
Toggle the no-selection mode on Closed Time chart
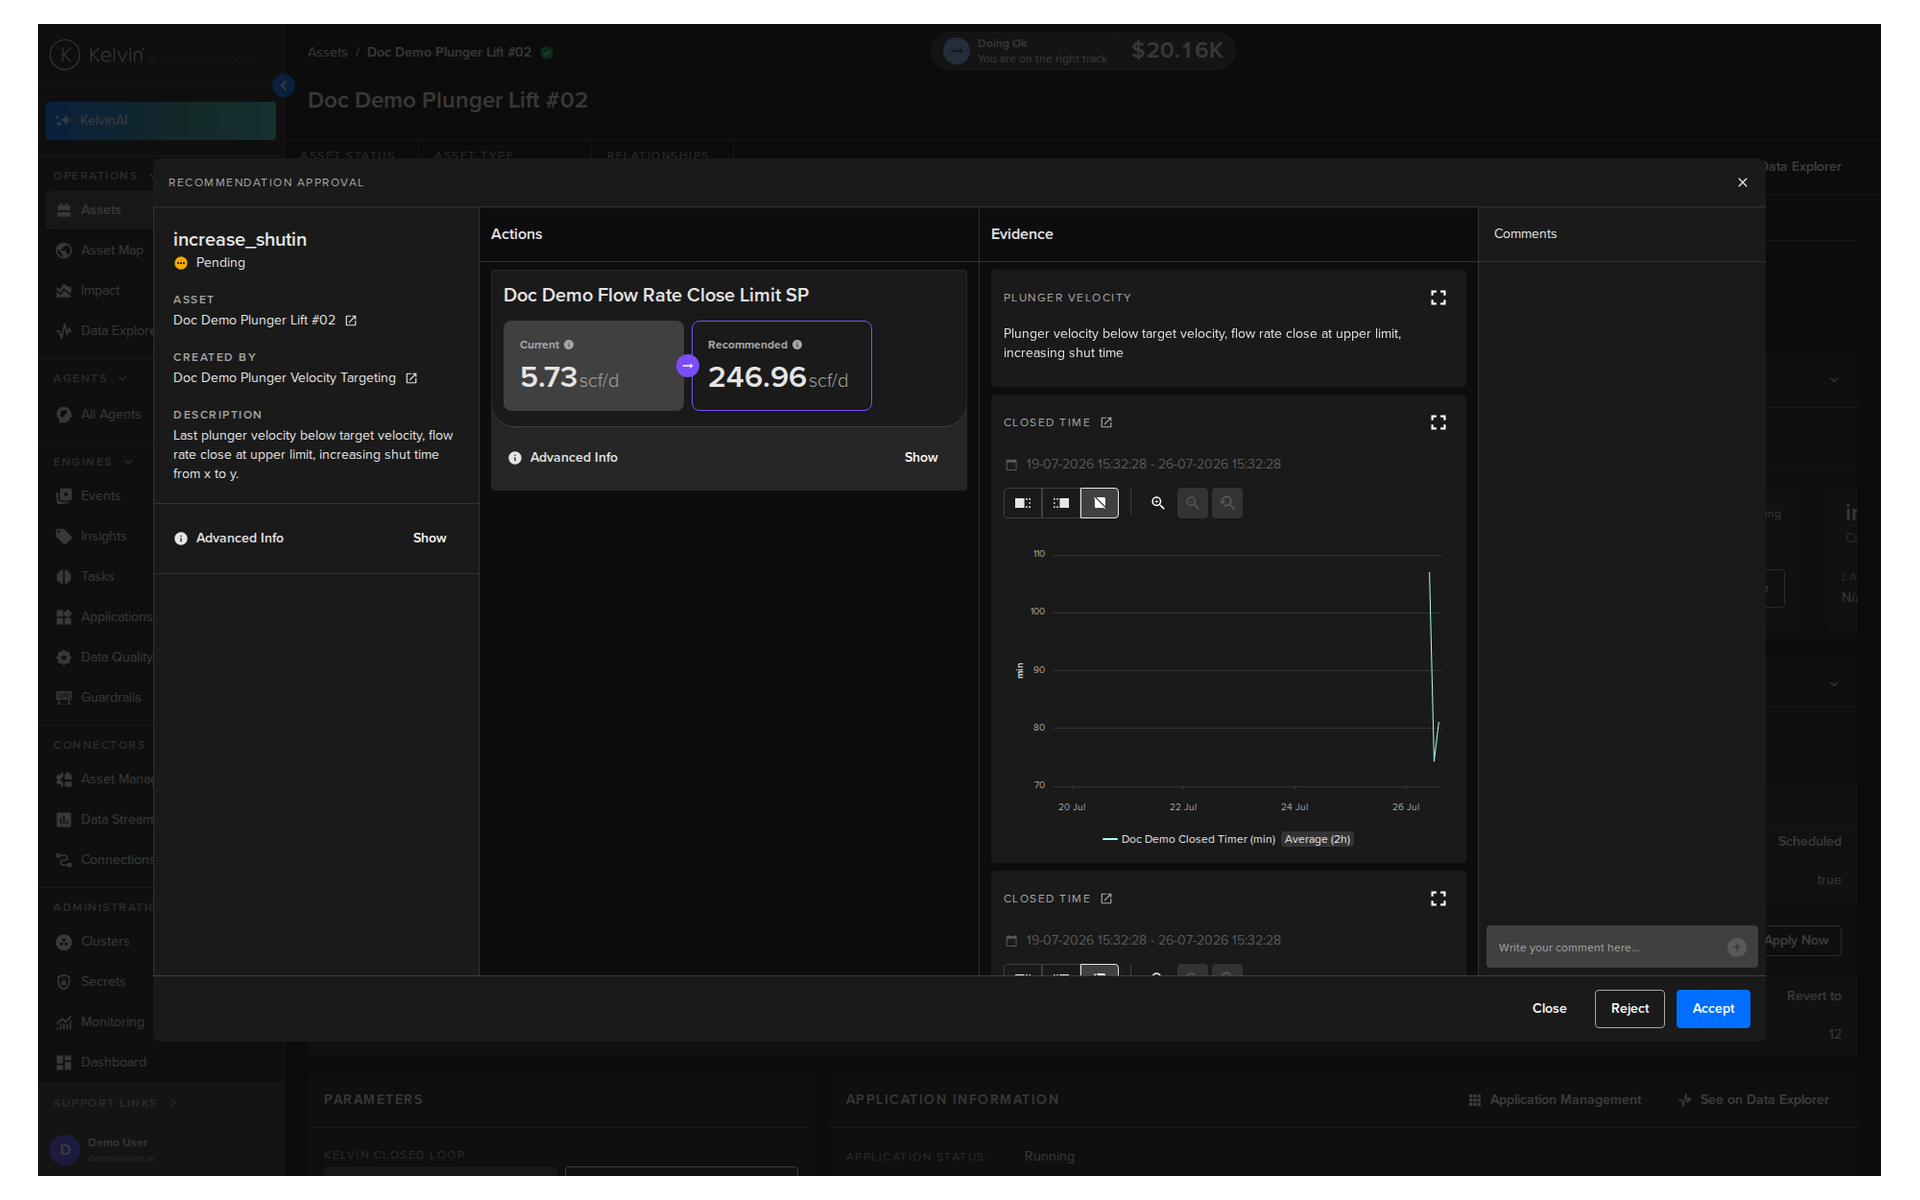point(1099,503)
